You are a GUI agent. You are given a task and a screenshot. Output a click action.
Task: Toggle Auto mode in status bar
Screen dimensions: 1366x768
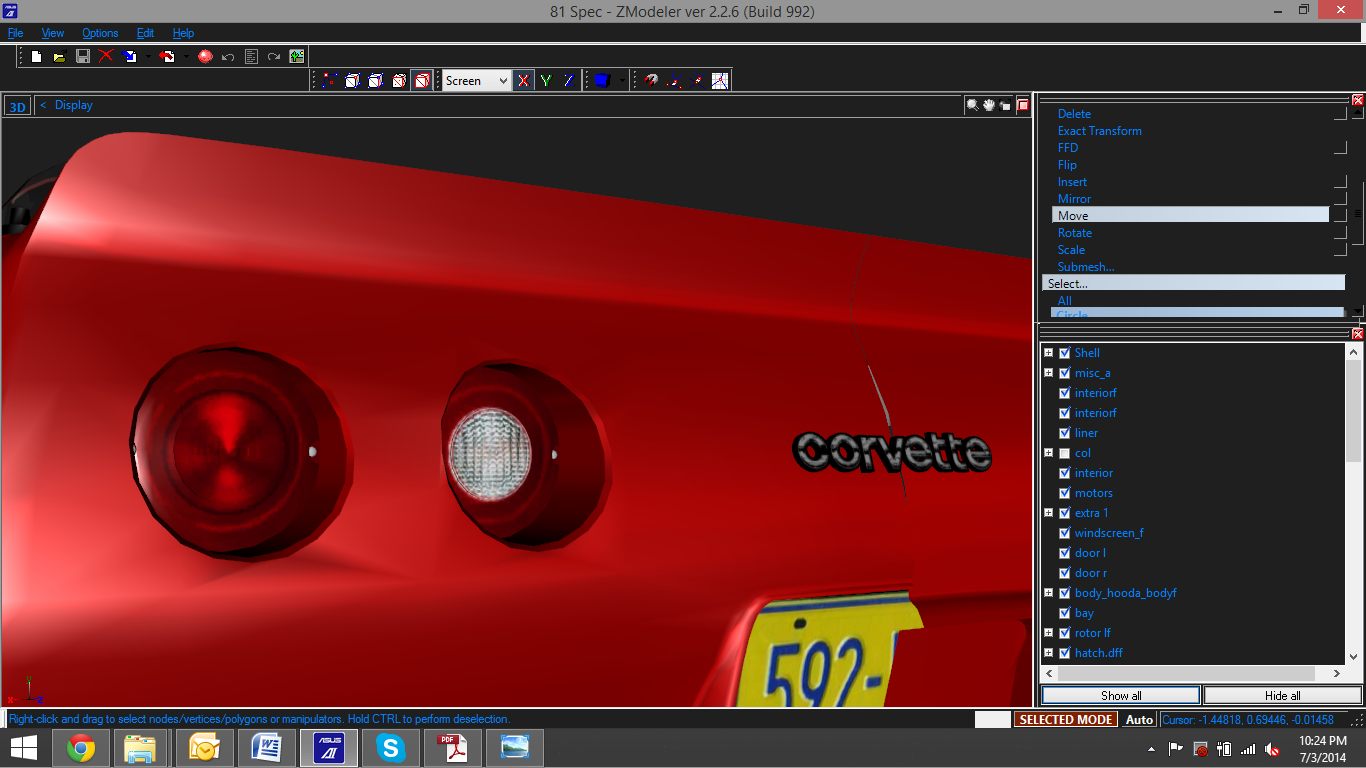(1139, 719)
